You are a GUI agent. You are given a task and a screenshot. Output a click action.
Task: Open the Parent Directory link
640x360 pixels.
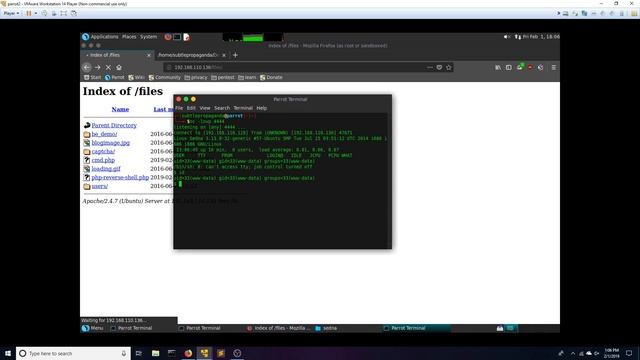[114, 125]
